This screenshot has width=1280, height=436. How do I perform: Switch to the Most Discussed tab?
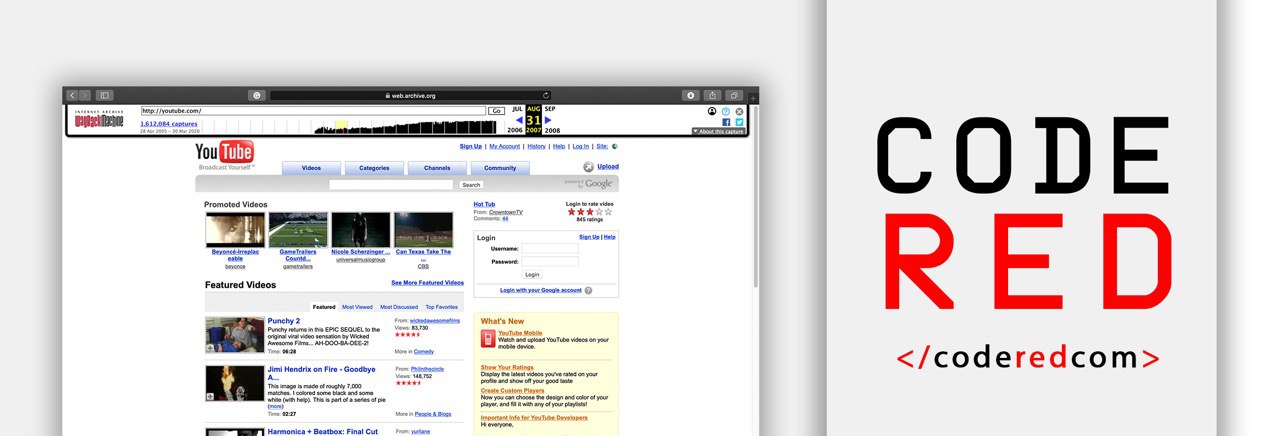point(399,307)
